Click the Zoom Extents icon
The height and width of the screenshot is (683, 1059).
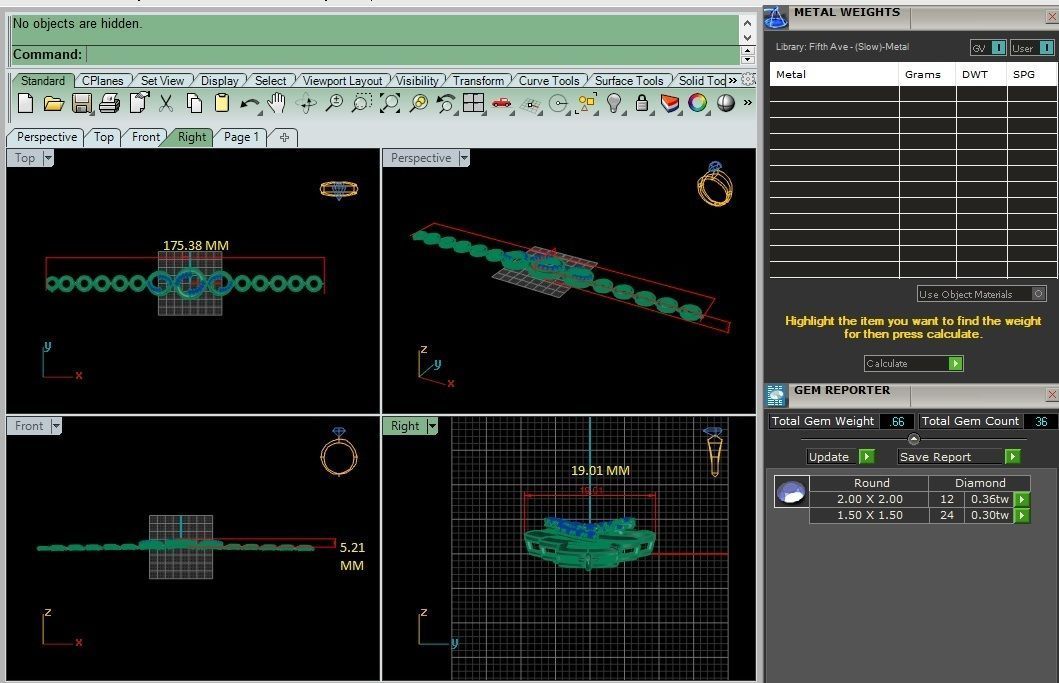[390, 103]
